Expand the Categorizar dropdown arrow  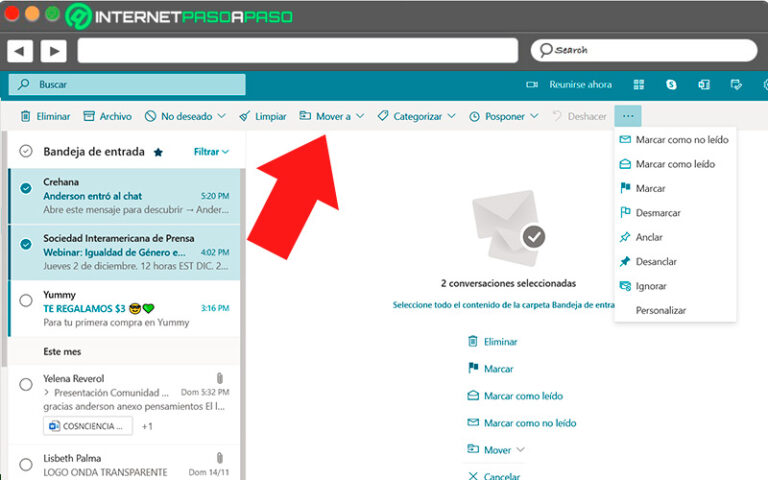coord(451,116)
